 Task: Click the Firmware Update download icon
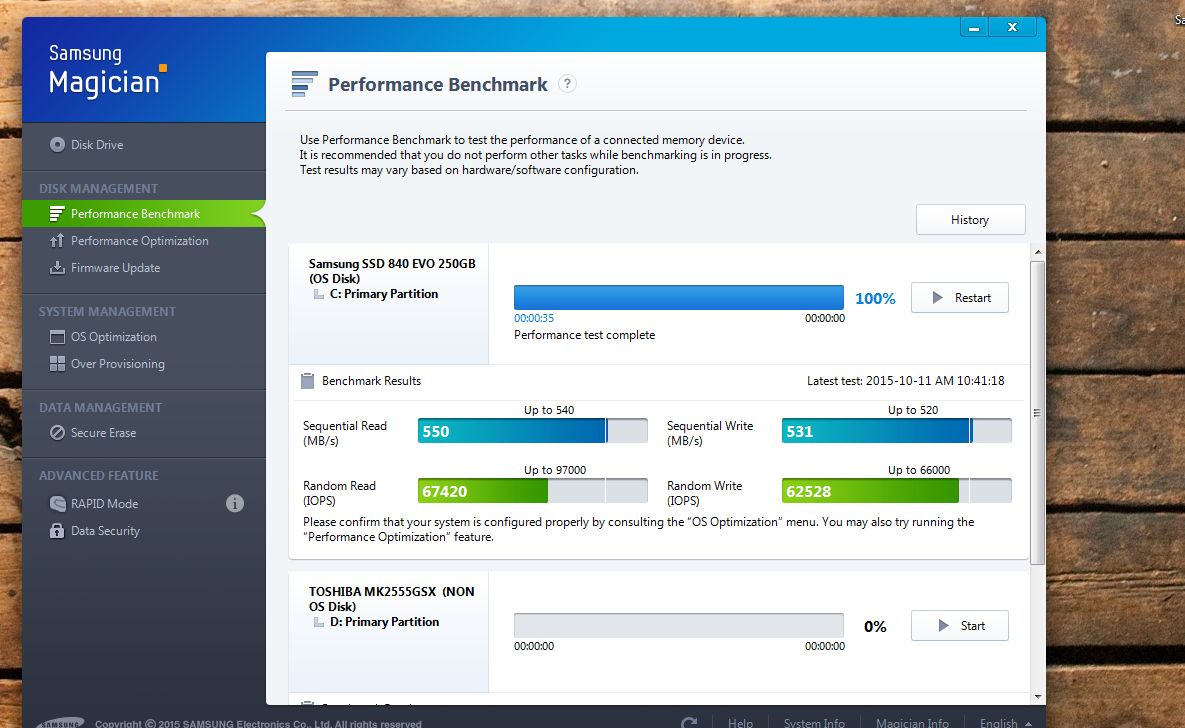(57, 268)
